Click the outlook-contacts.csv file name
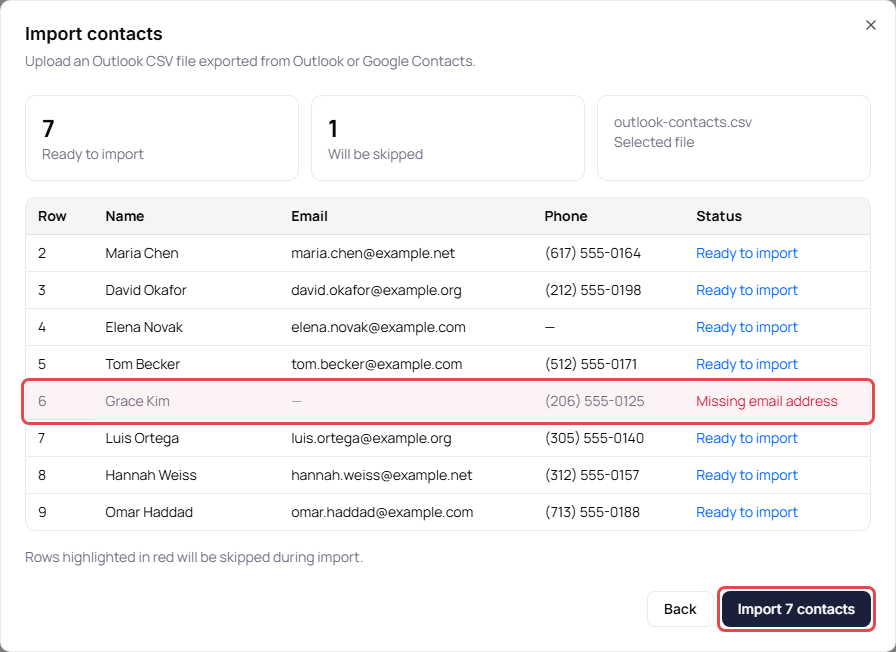896x652 pixels. [x=683, y=122]
